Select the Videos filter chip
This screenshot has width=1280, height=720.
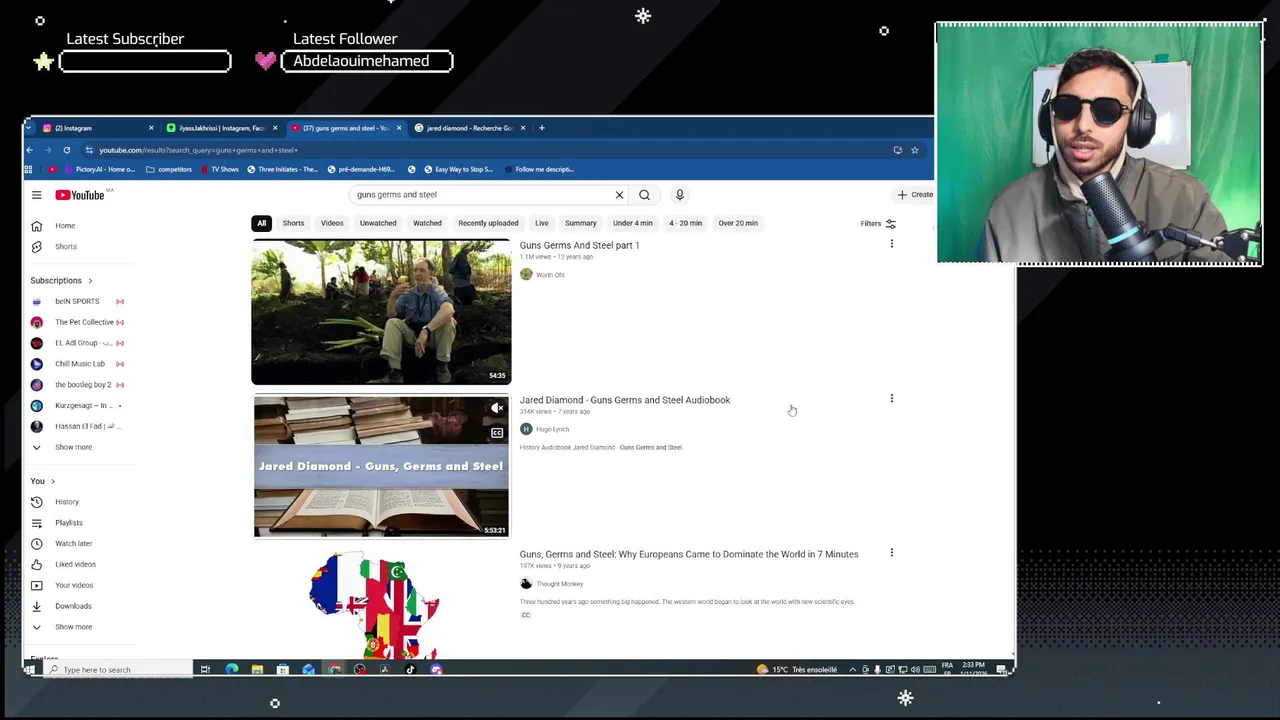tap(332, 224)
